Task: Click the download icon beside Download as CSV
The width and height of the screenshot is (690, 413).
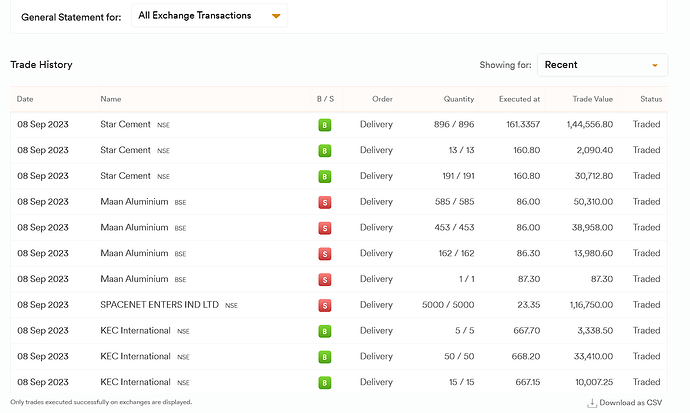Action: [592, 403]
